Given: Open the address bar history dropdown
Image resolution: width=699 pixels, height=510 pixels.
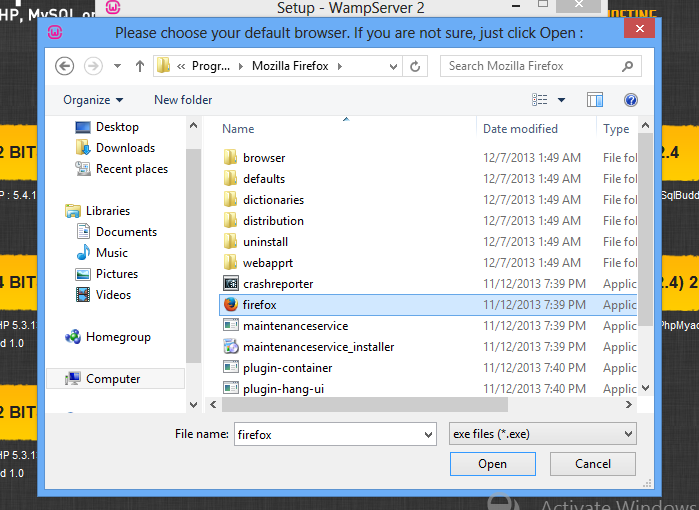Looking at the screenshot, I should pos(393,66).
